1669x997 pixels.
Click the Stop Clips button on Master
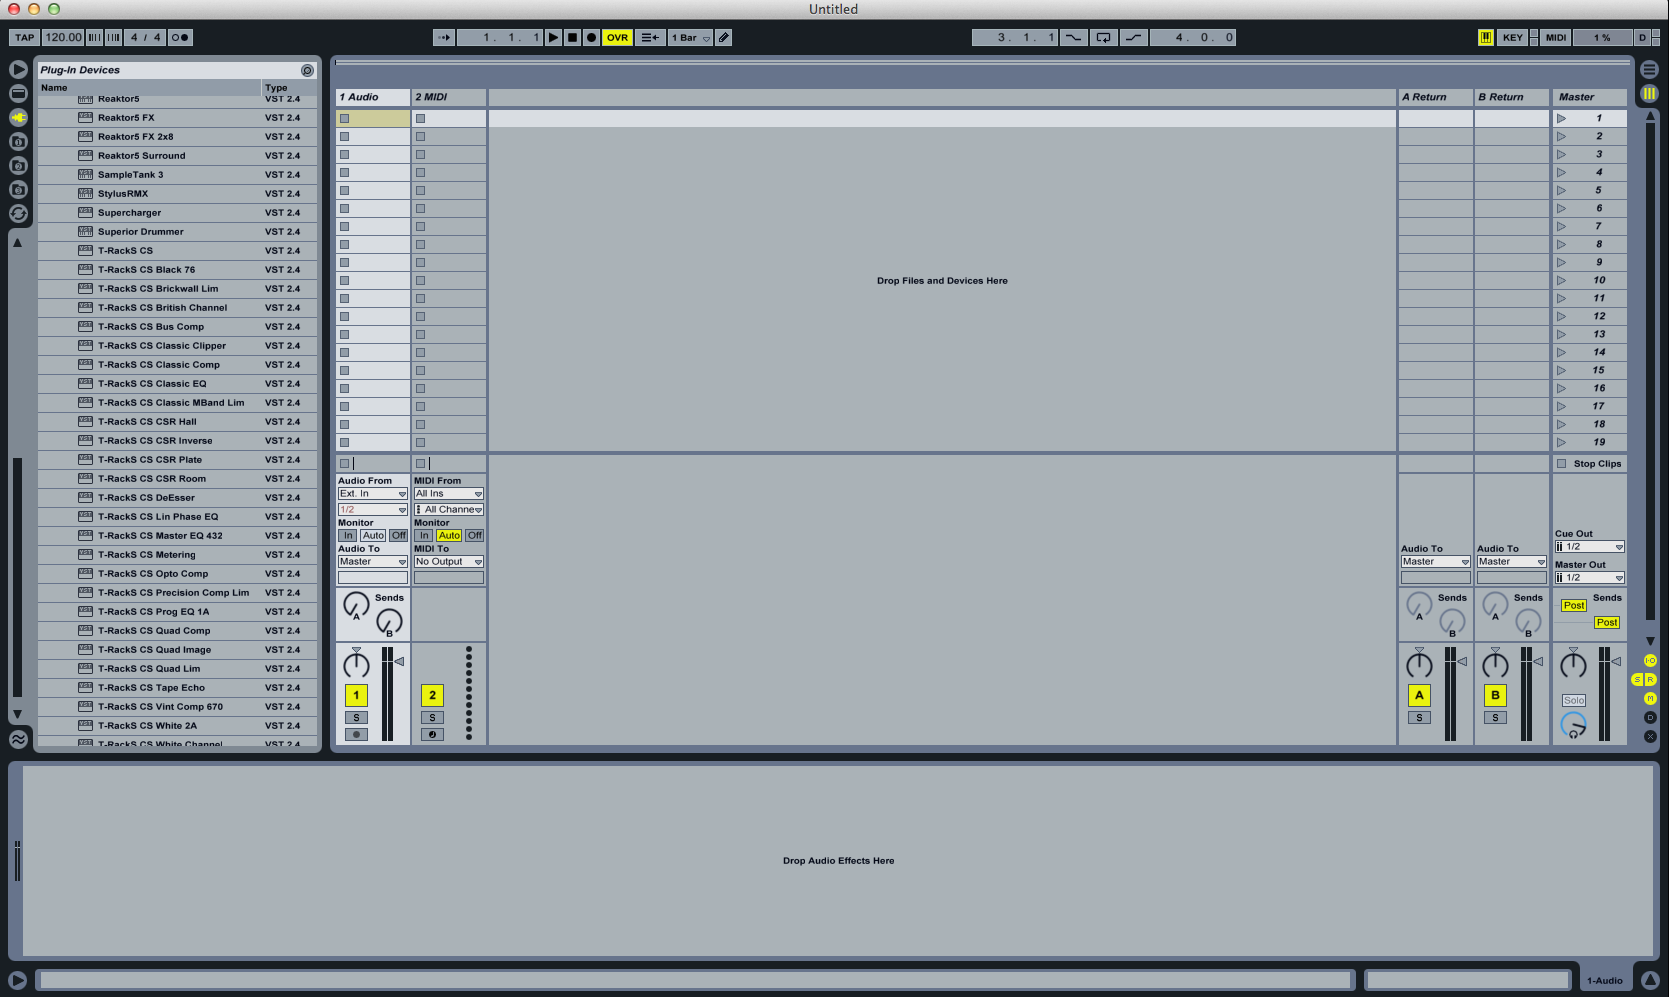click(x=1589, y=463)
